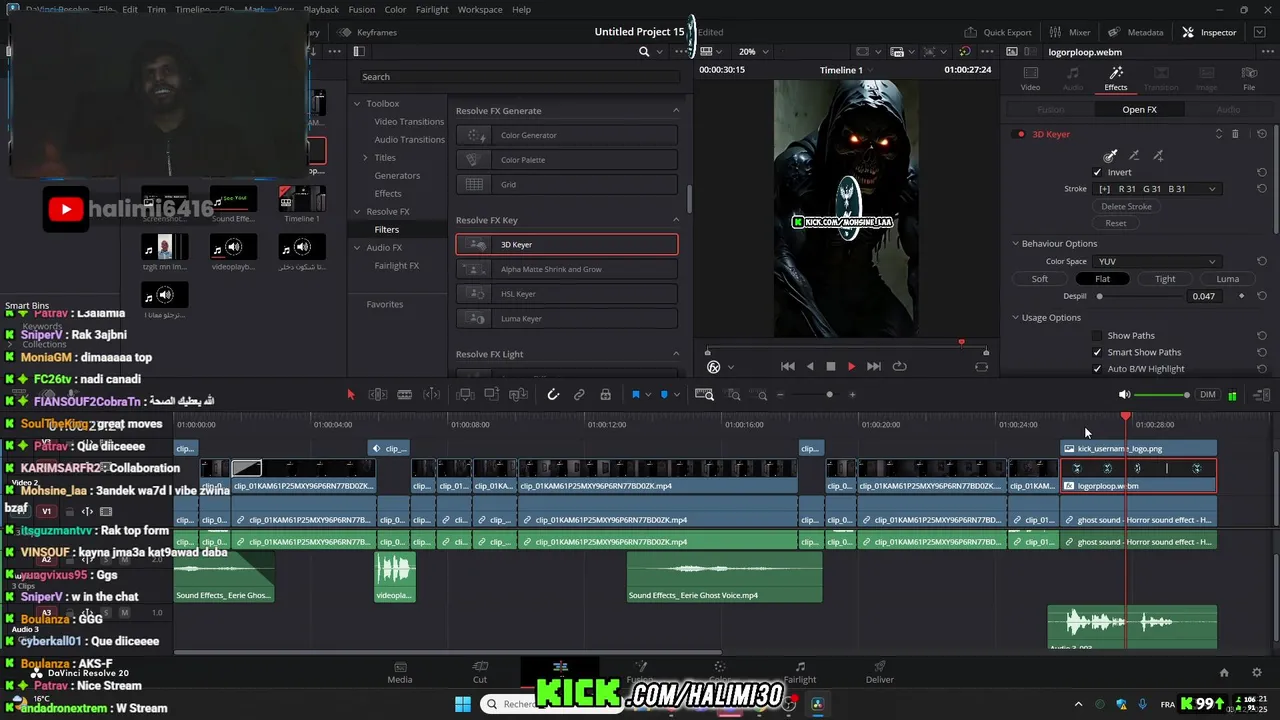This screenshot has height=720, width=1280.
Task: Toggle the viewer Loop playback button
Action: coord(899,367)
